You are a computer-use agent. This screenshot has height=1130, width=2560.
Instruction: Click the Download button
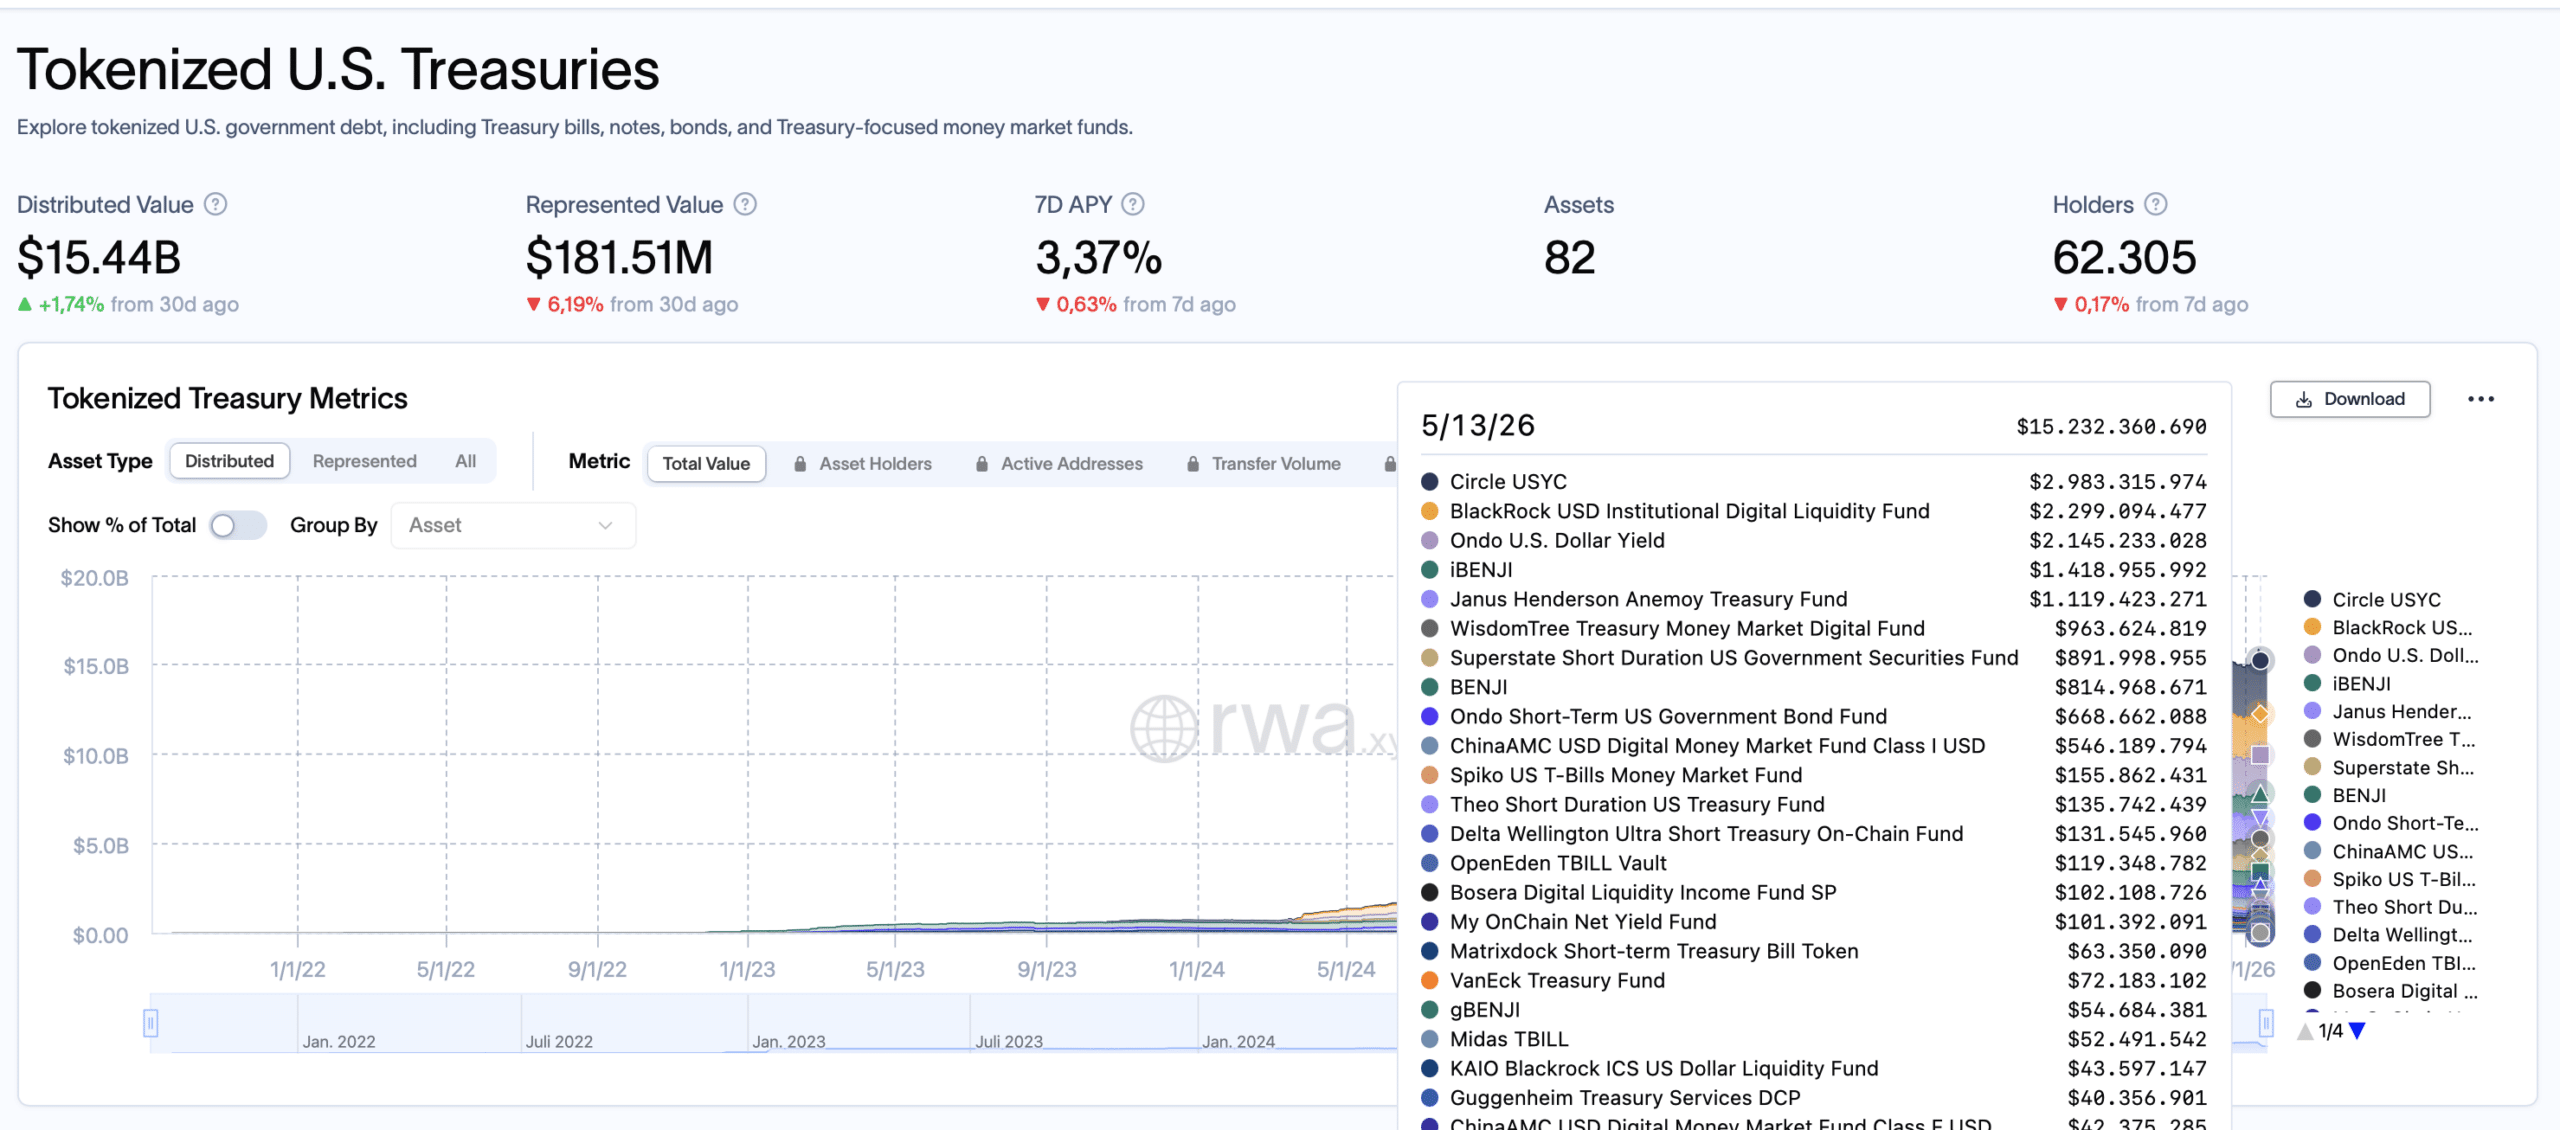click(2350, 399)
